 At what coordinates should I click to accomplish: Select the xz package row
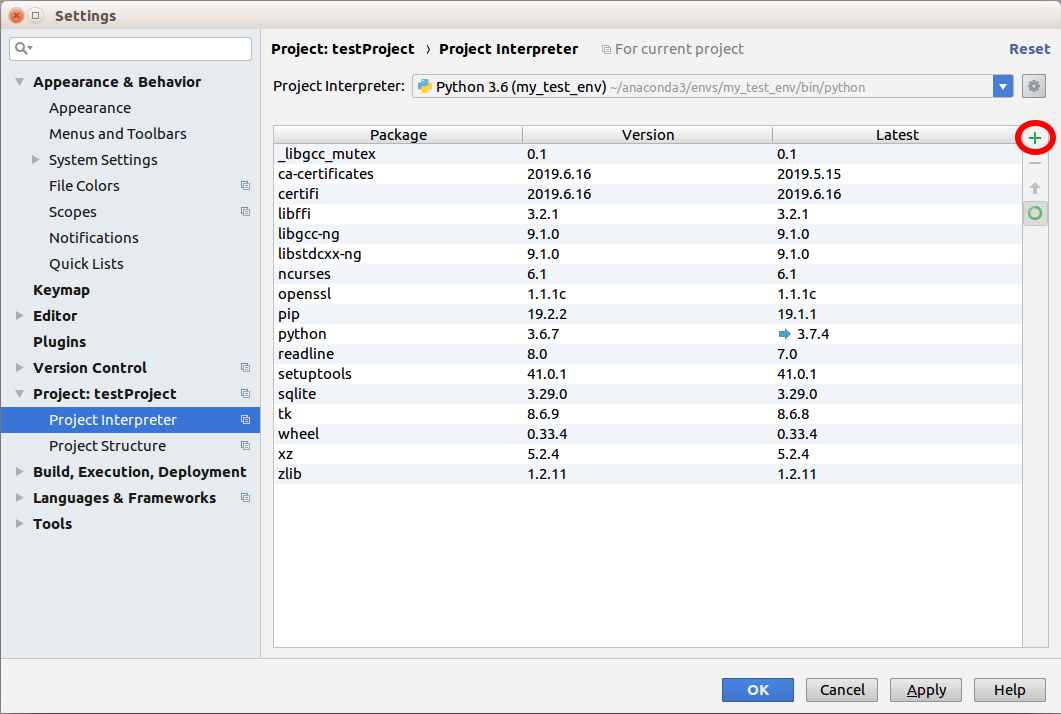click(648, 453)
